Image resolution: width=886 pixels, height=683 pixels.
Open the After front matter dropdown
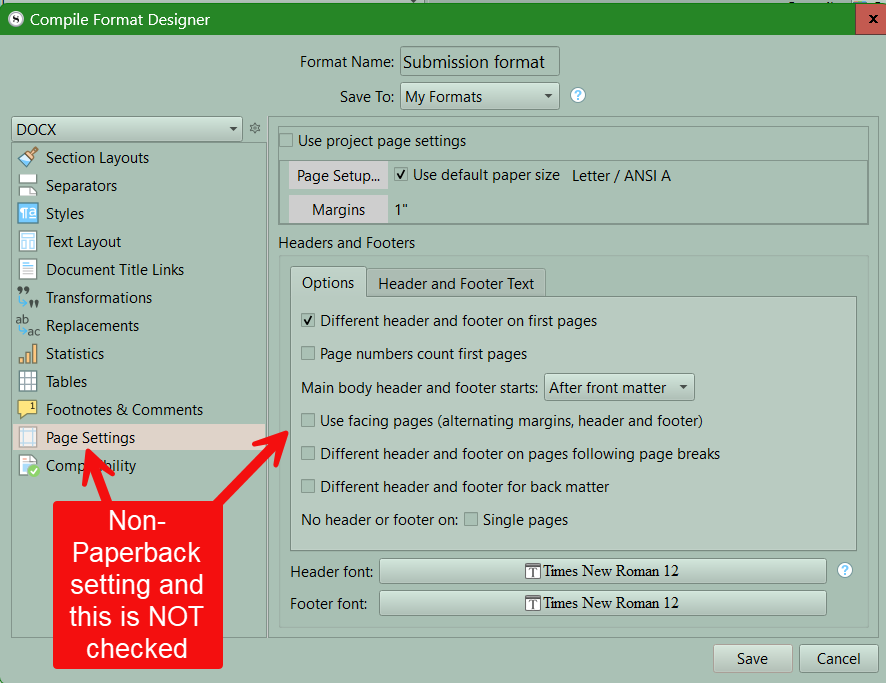[x=619, y=388]
